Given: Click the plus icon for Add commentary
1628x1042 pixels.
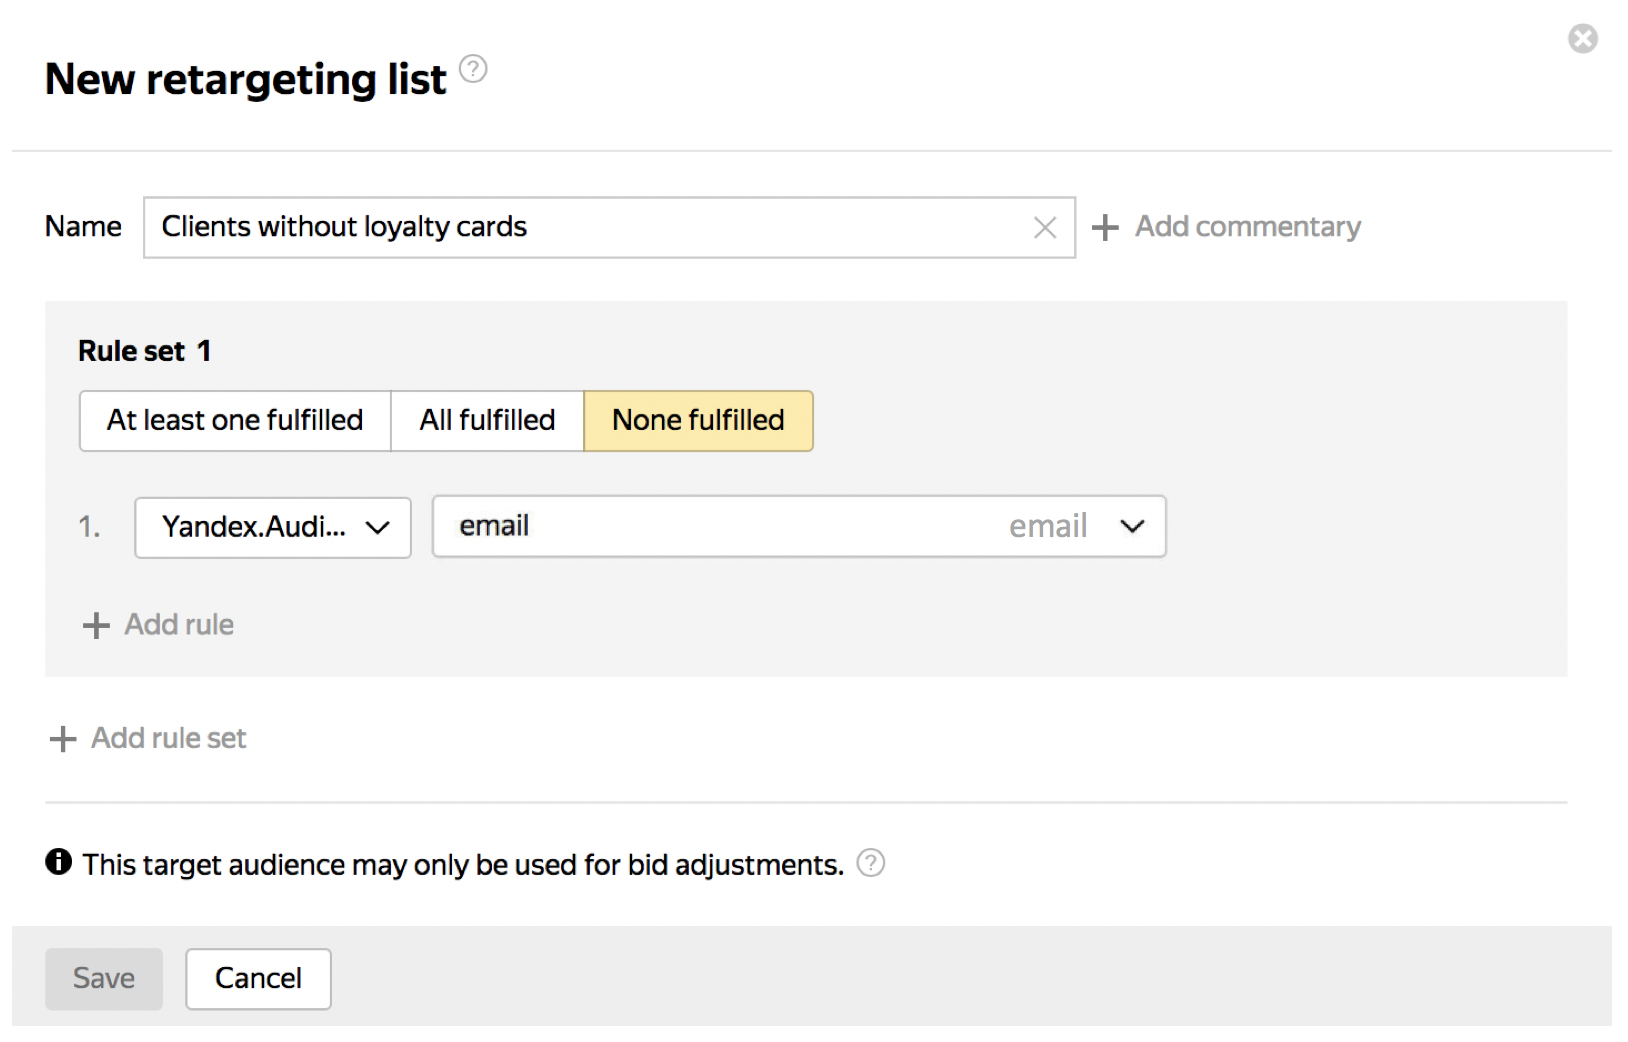Looking at the screenshot, I should coord(1105,228).
